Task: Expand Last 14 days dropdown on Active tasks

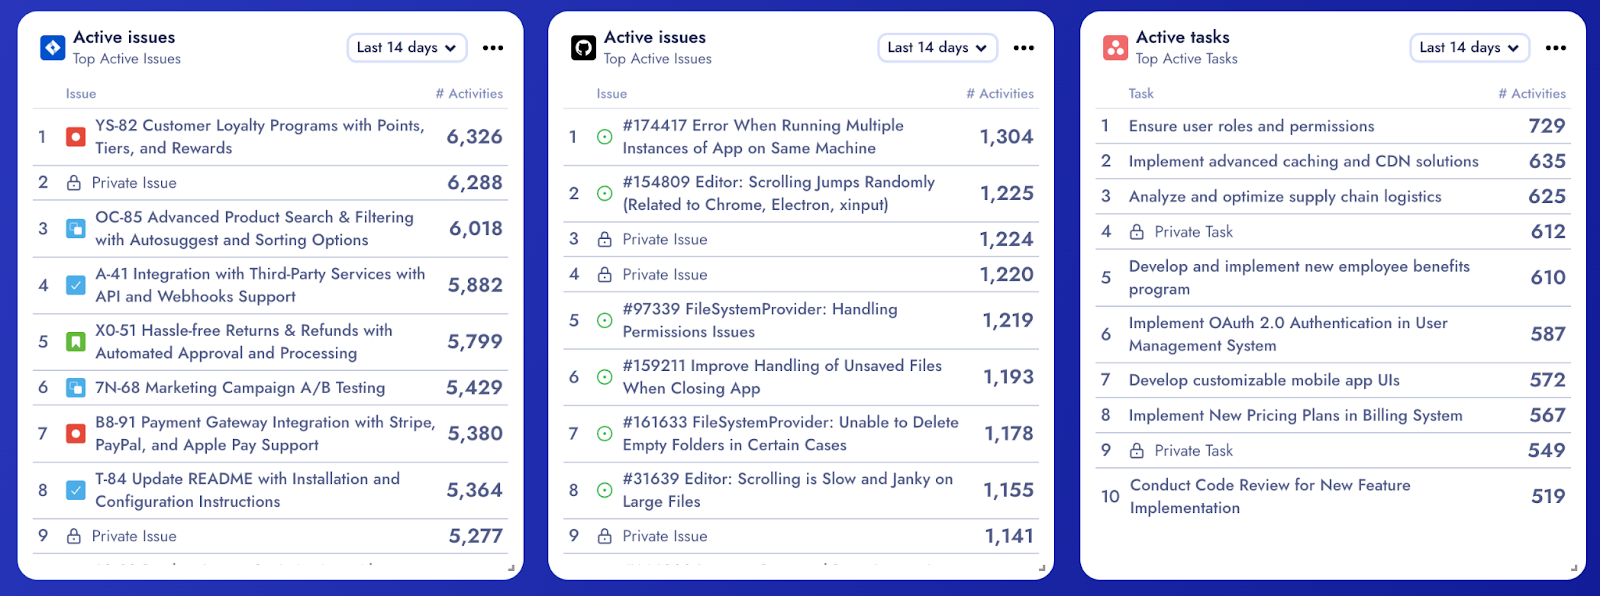Action: coord(1469,47)
